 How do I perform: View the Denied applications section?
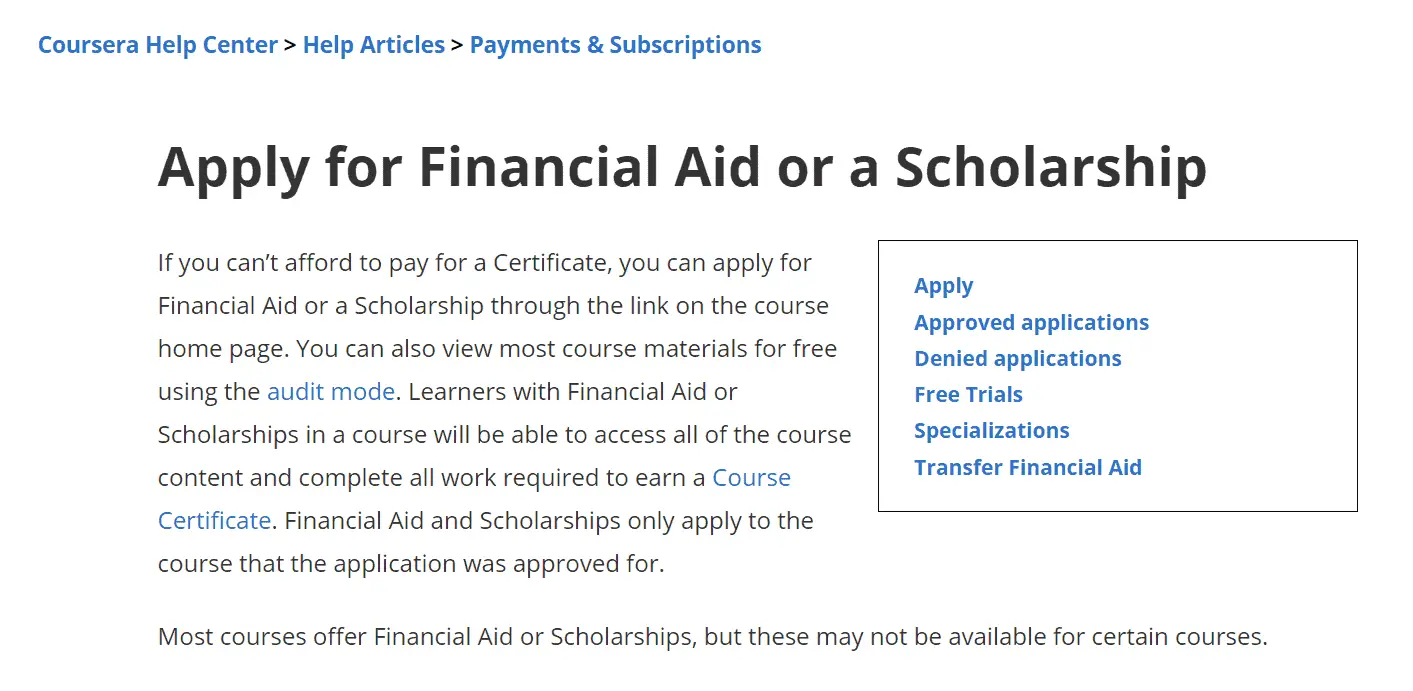1017,358
